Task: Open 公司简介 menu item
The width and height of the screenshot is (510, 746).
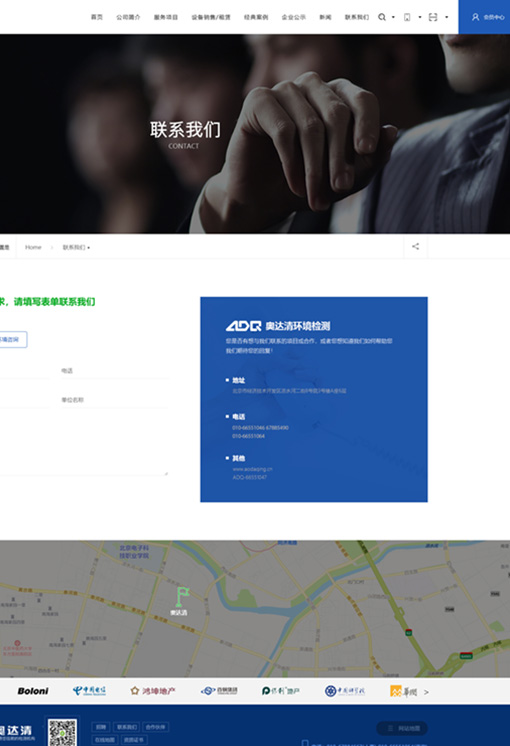Action: tap(128, 17)
